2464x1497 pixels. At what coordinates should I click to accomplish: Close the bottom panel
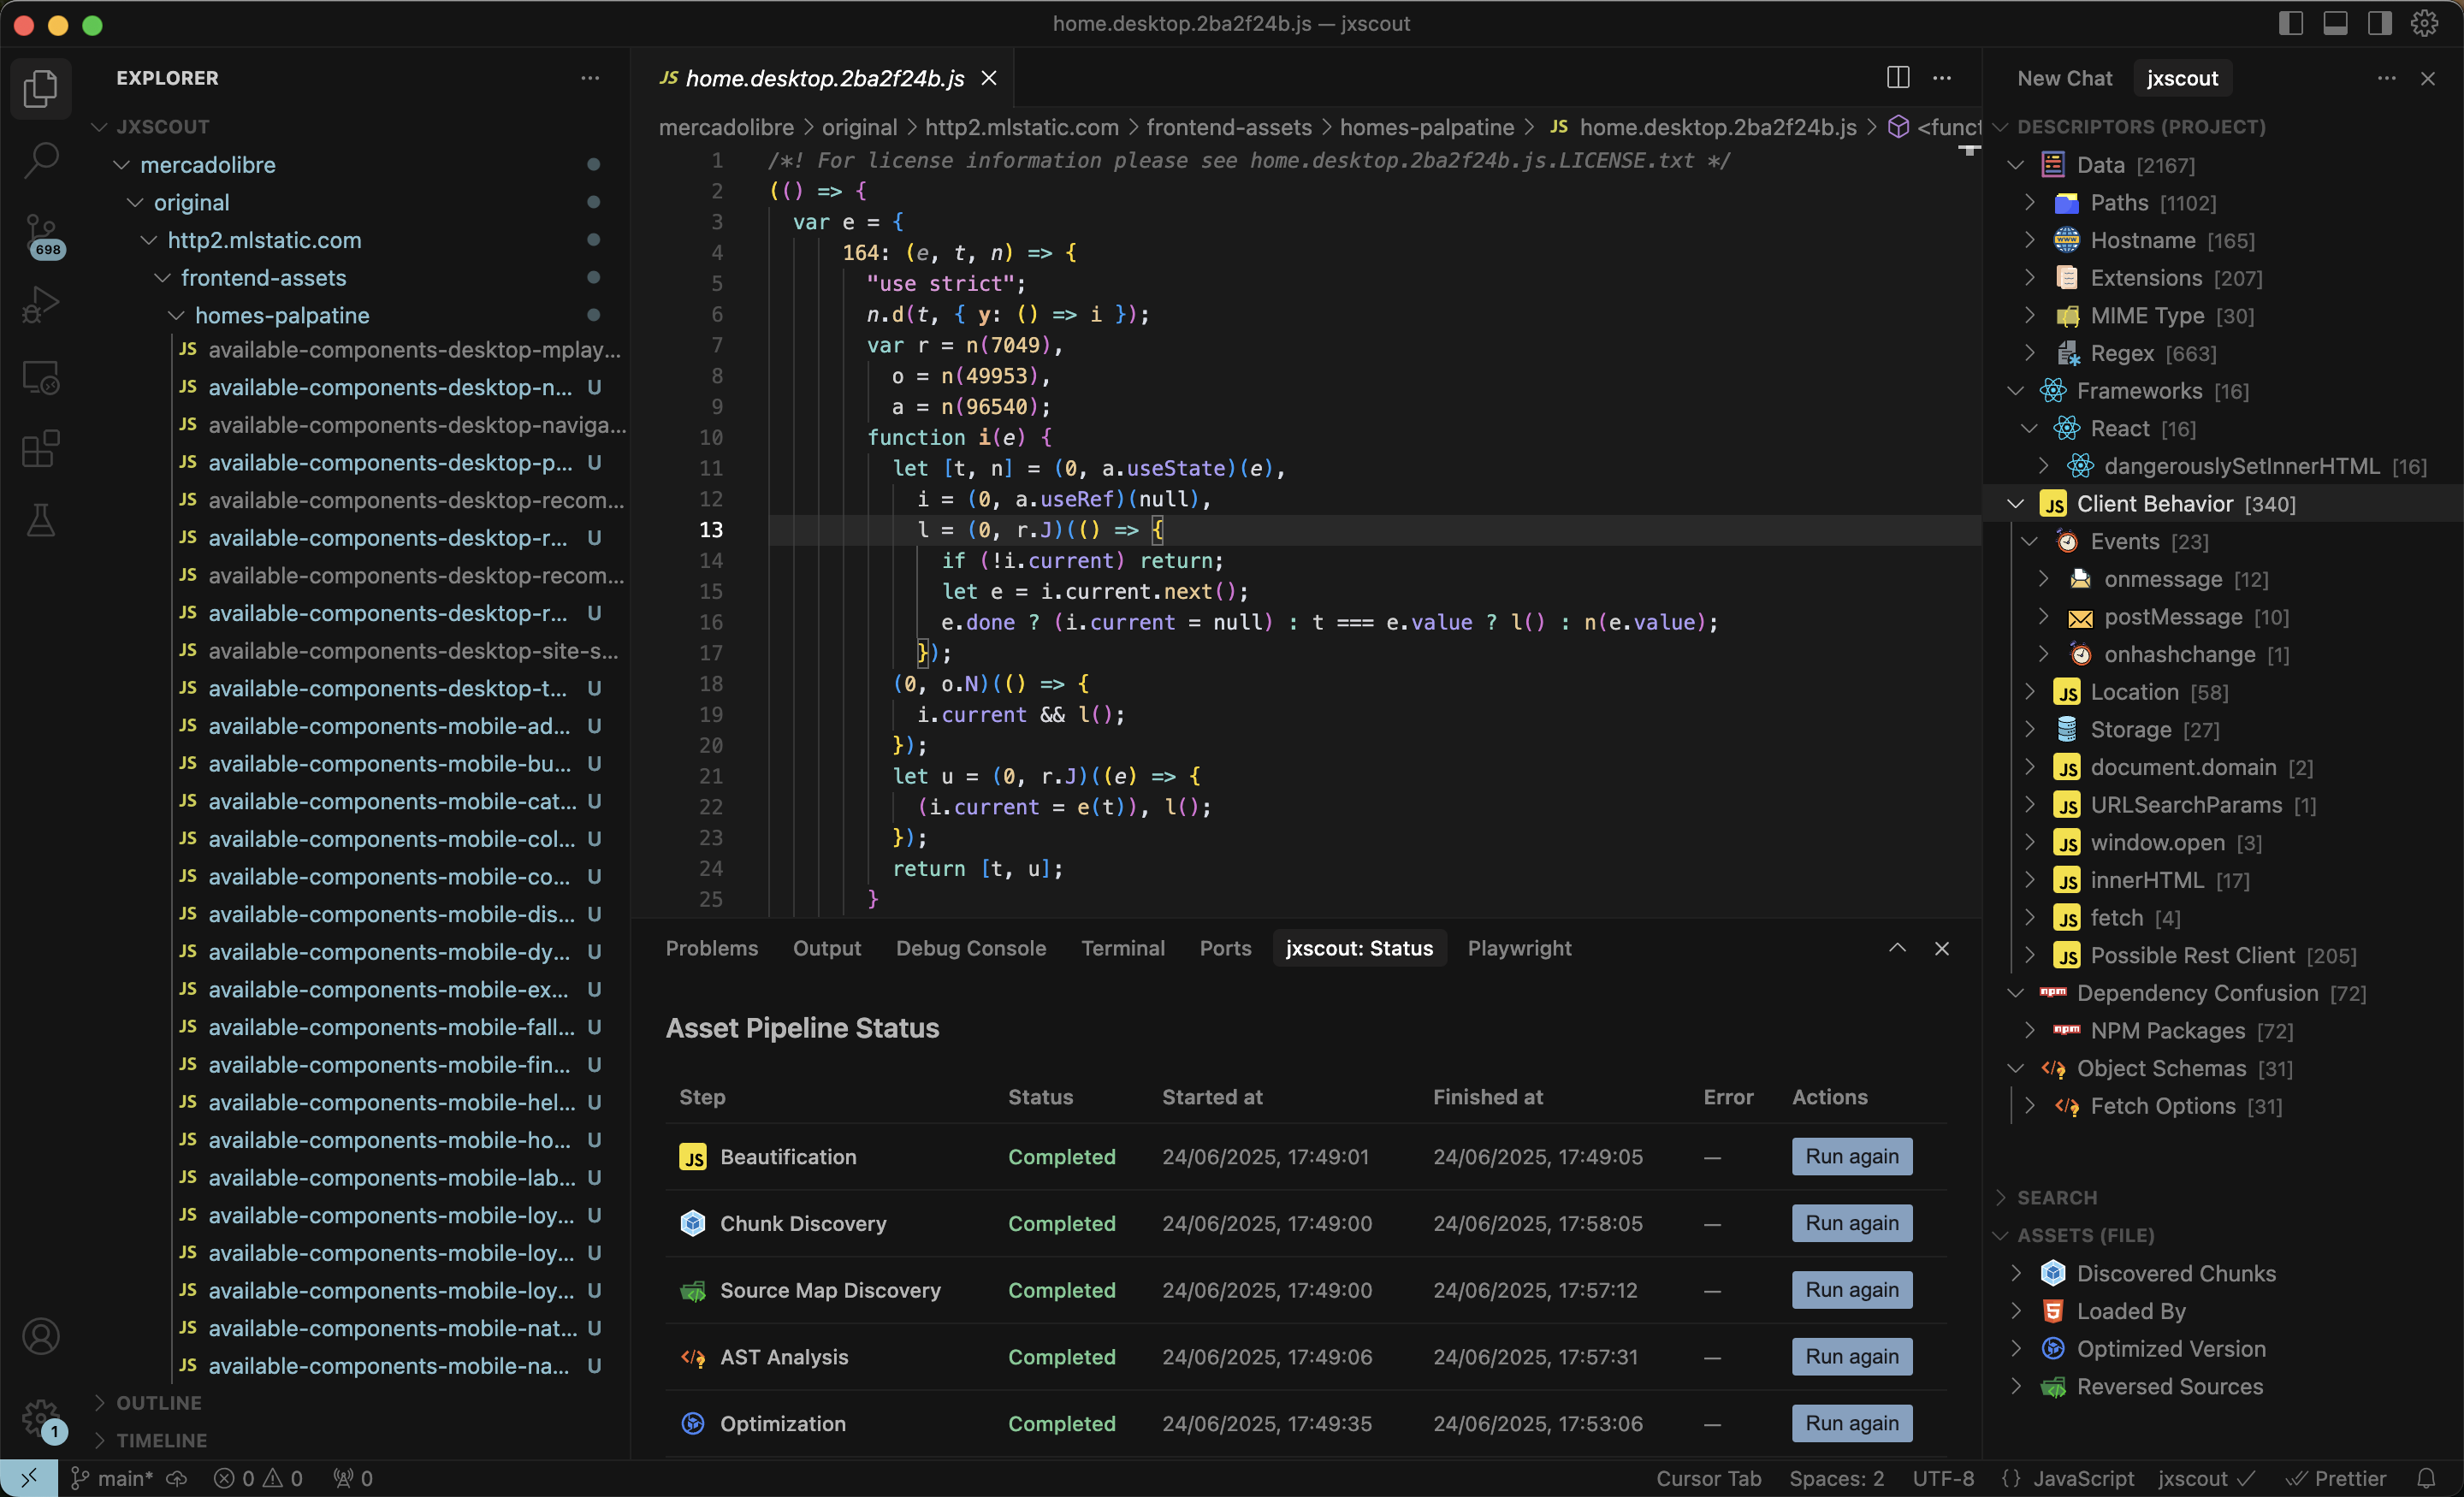point(1942,948)
